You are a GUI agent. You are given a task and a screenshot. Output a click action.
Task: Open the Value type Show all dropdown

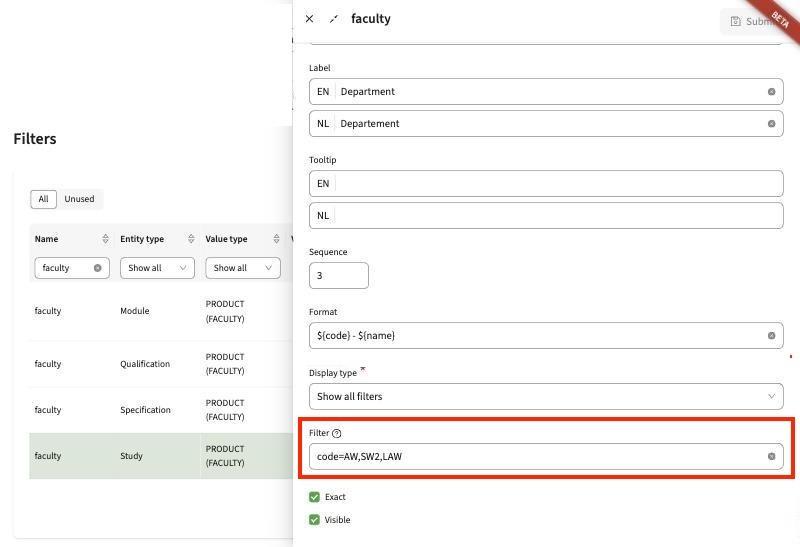243,268
